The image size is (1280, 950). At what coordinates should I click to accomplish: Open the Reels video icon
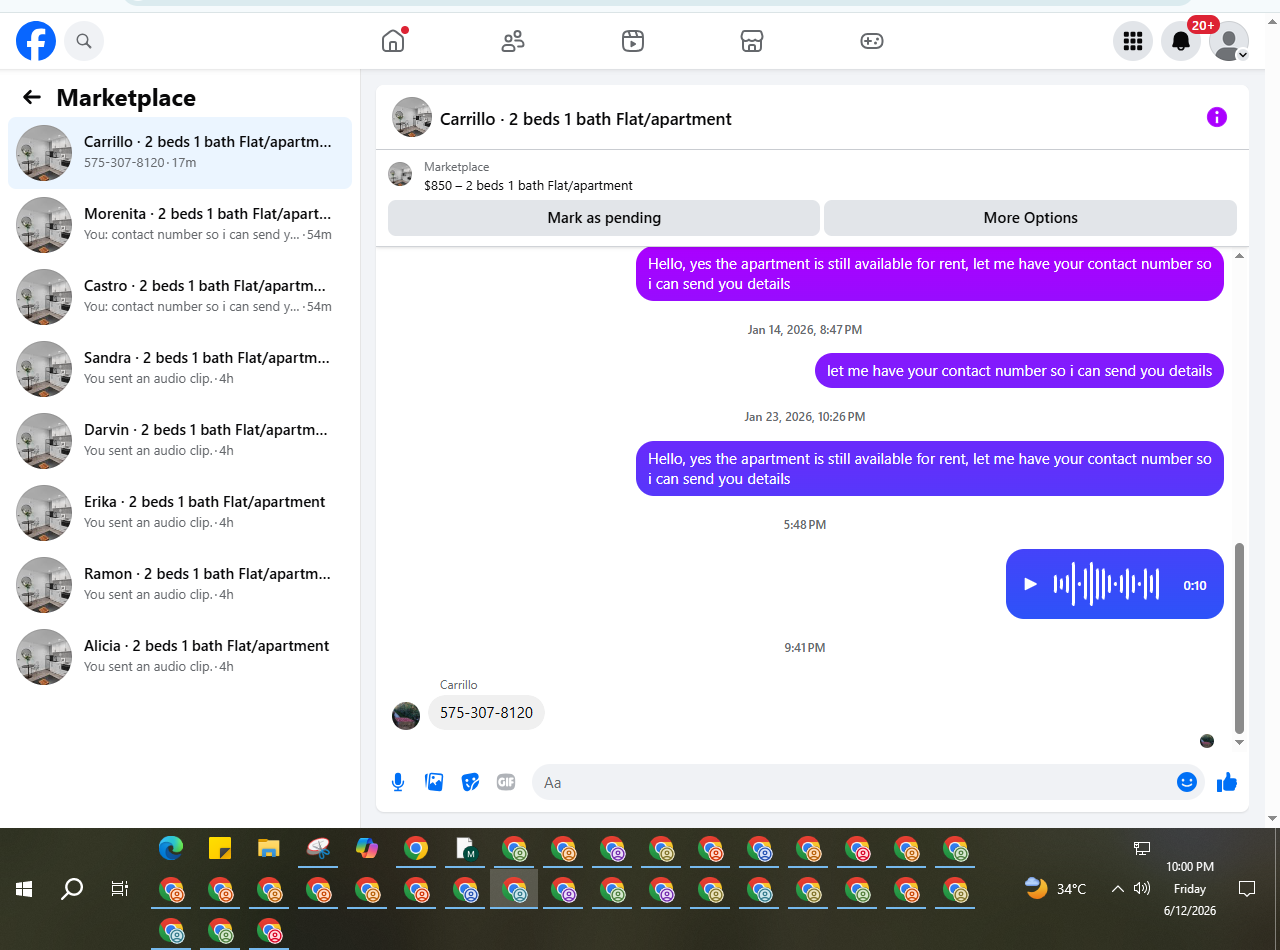[632, 41]
